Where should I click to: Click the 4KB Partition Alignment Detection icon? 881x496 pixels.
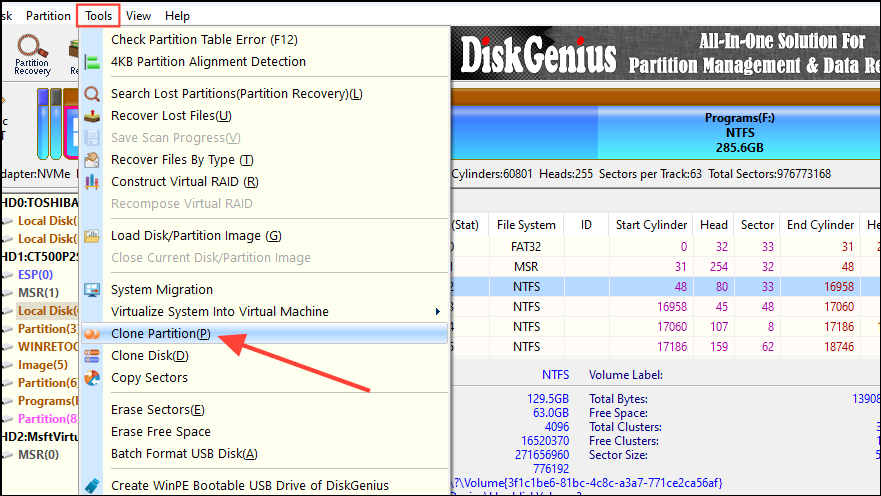pyautogui.click(x=92, y=62)
